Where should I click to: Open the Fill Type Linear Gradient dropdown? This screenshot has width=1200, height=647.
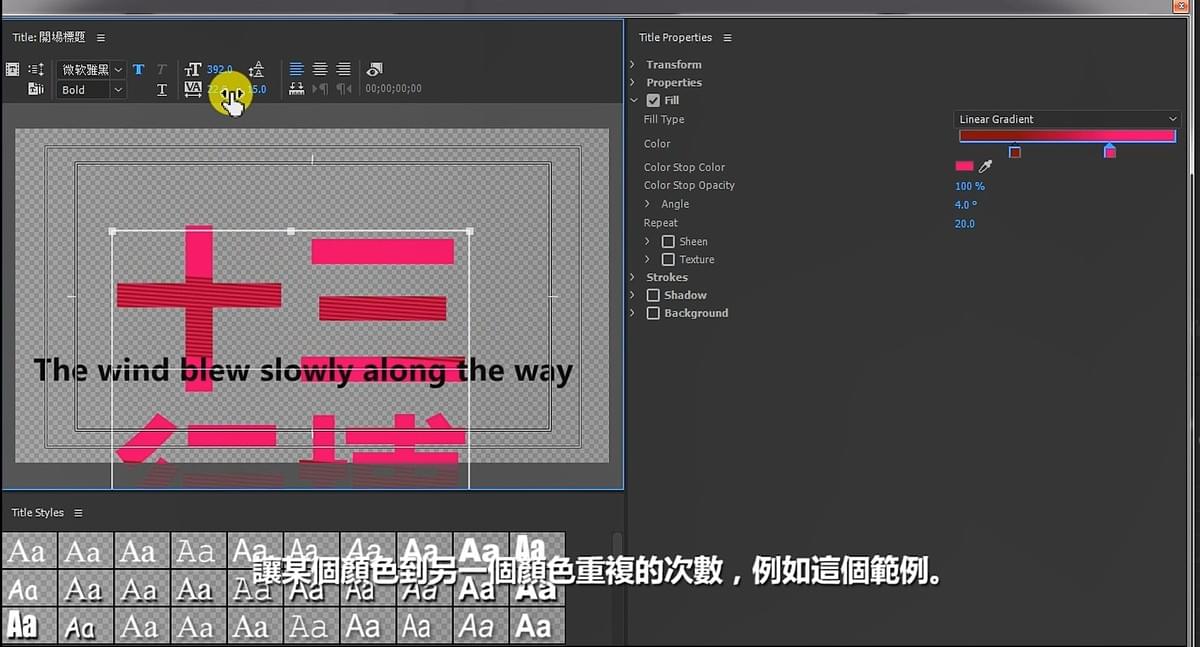click(1067, 119)
